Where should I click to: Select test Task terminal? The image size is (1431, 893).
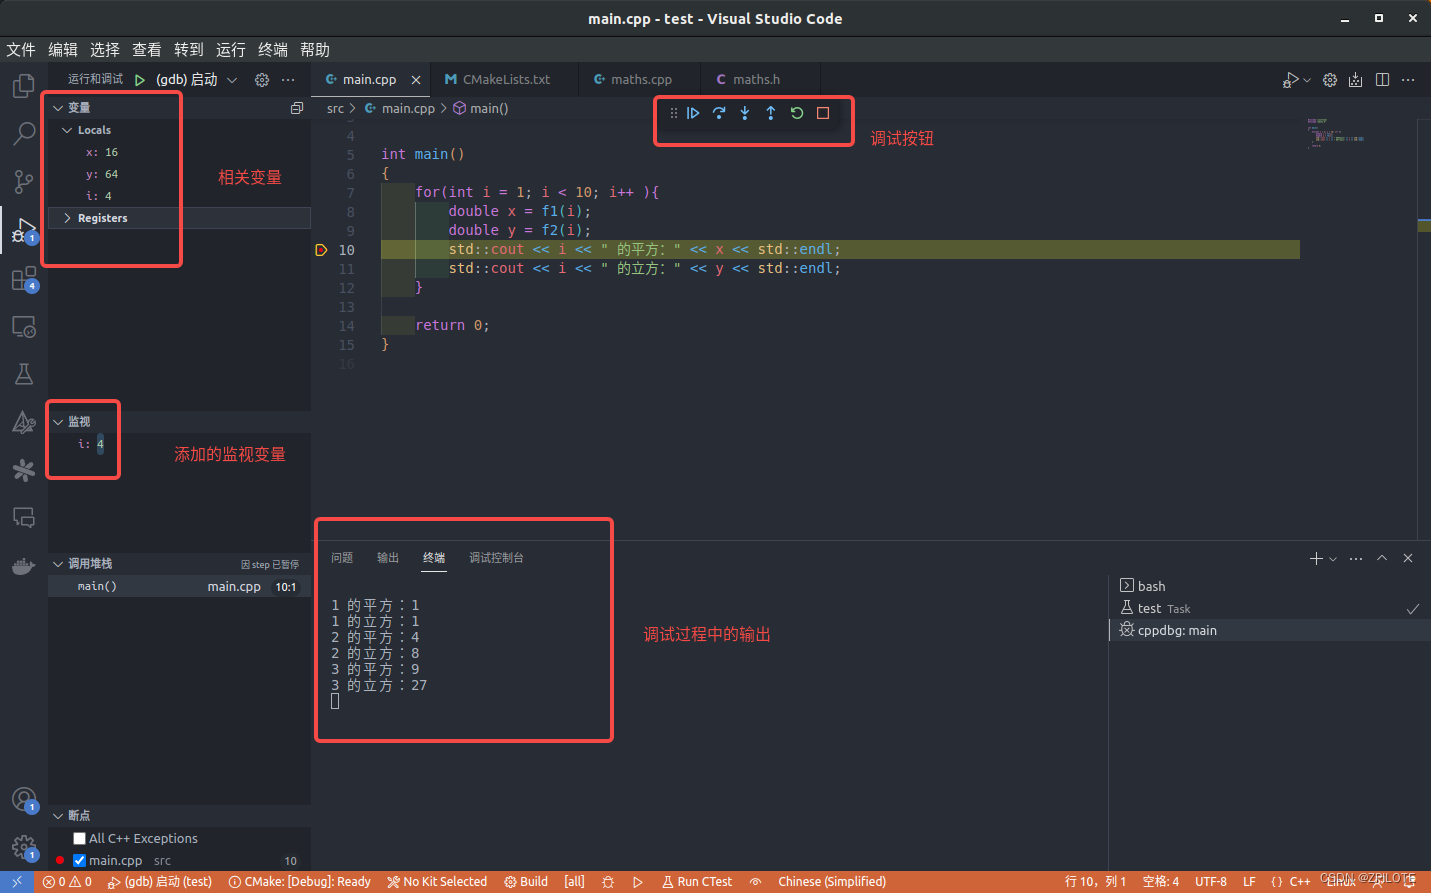pos(1270,608)
